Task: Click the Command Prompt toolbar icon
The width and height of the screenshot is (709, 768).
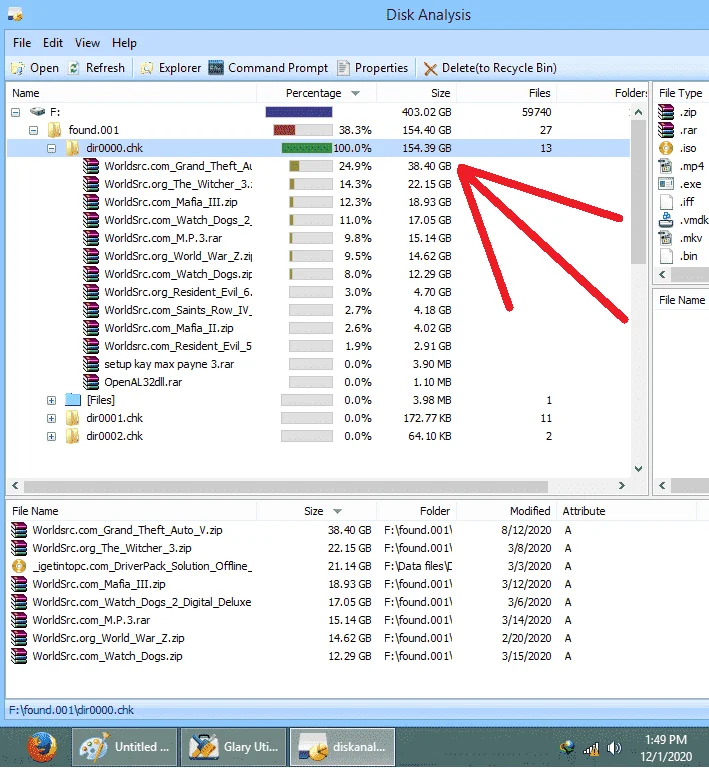Action: (x=216, y=68)
